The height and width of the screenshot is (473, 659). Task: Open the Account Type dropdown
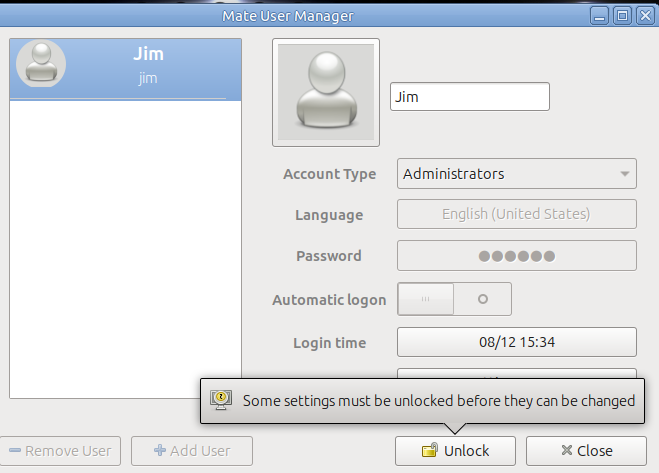(517, 174)
